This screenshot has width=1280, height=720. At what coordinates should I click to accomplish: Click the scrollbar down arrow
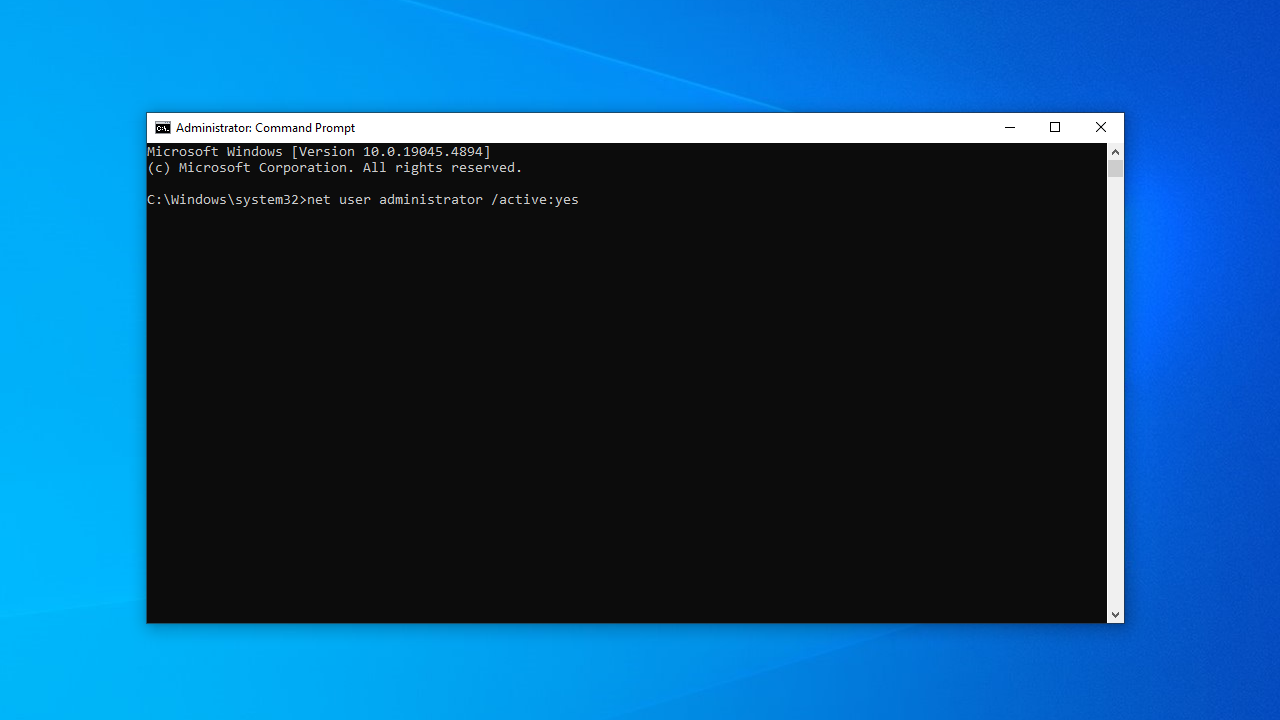[1115, 615]
